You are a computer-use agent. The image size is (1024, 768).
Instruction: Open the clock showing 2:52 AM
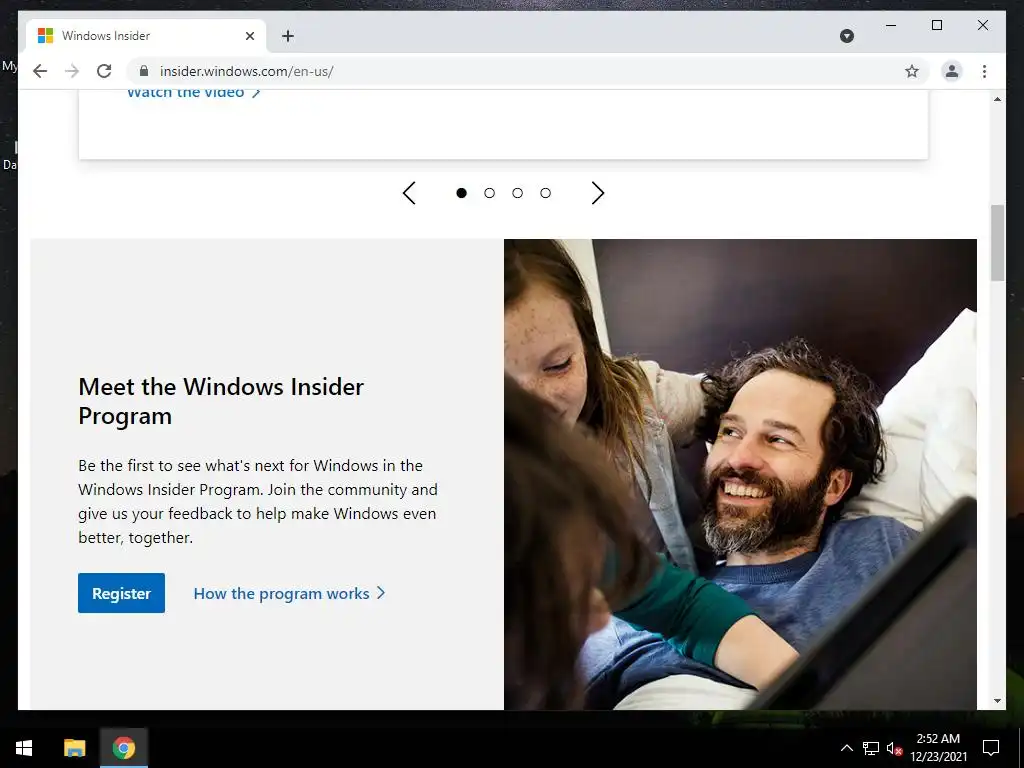[x=938, y=748]
